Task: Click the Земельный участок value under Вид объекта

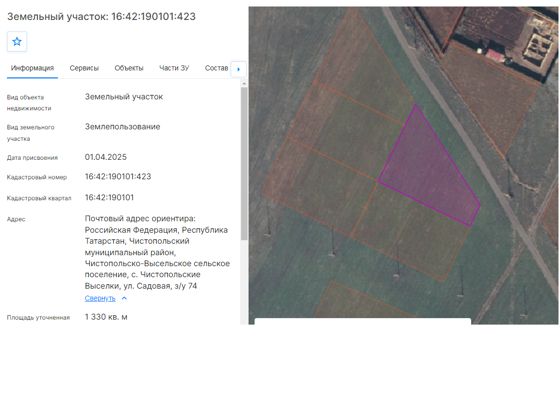Action: click(x=124, y=97)
